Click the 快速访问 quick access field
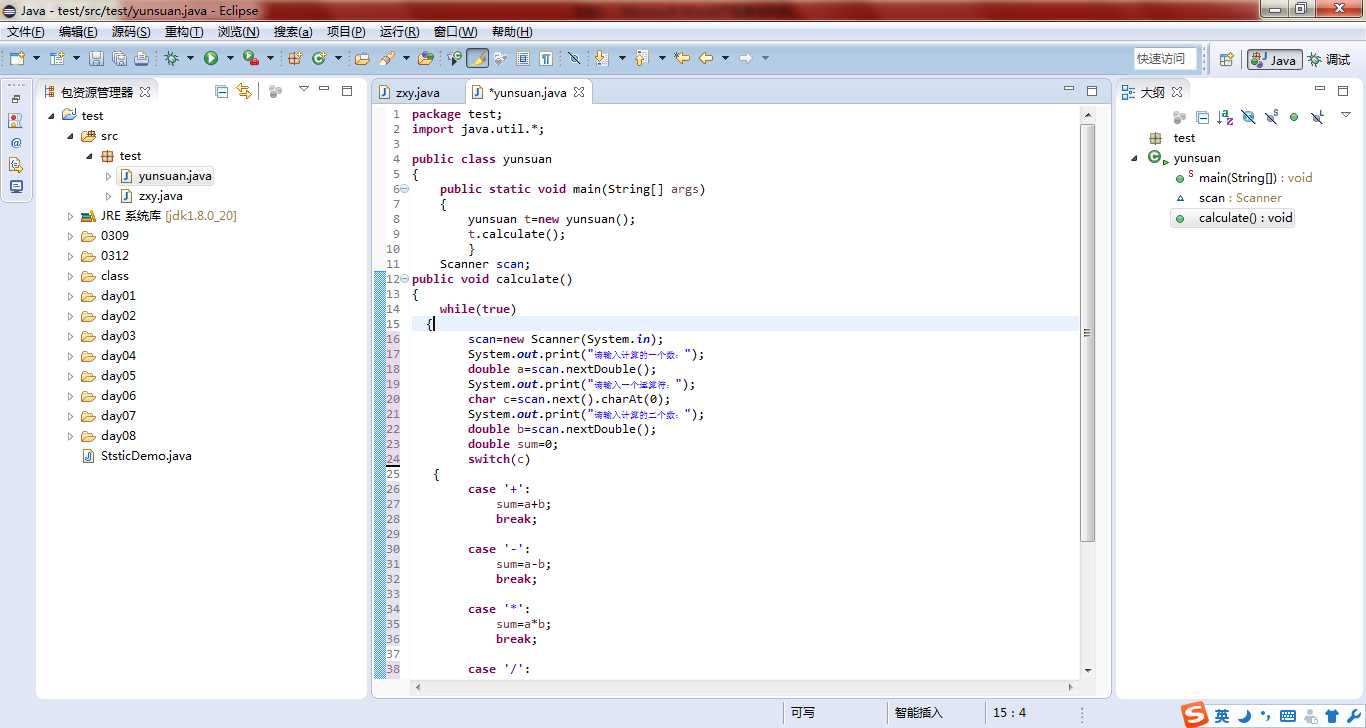The width and height of the screenshot is (1366, 728). click(x=1165, y=59)
